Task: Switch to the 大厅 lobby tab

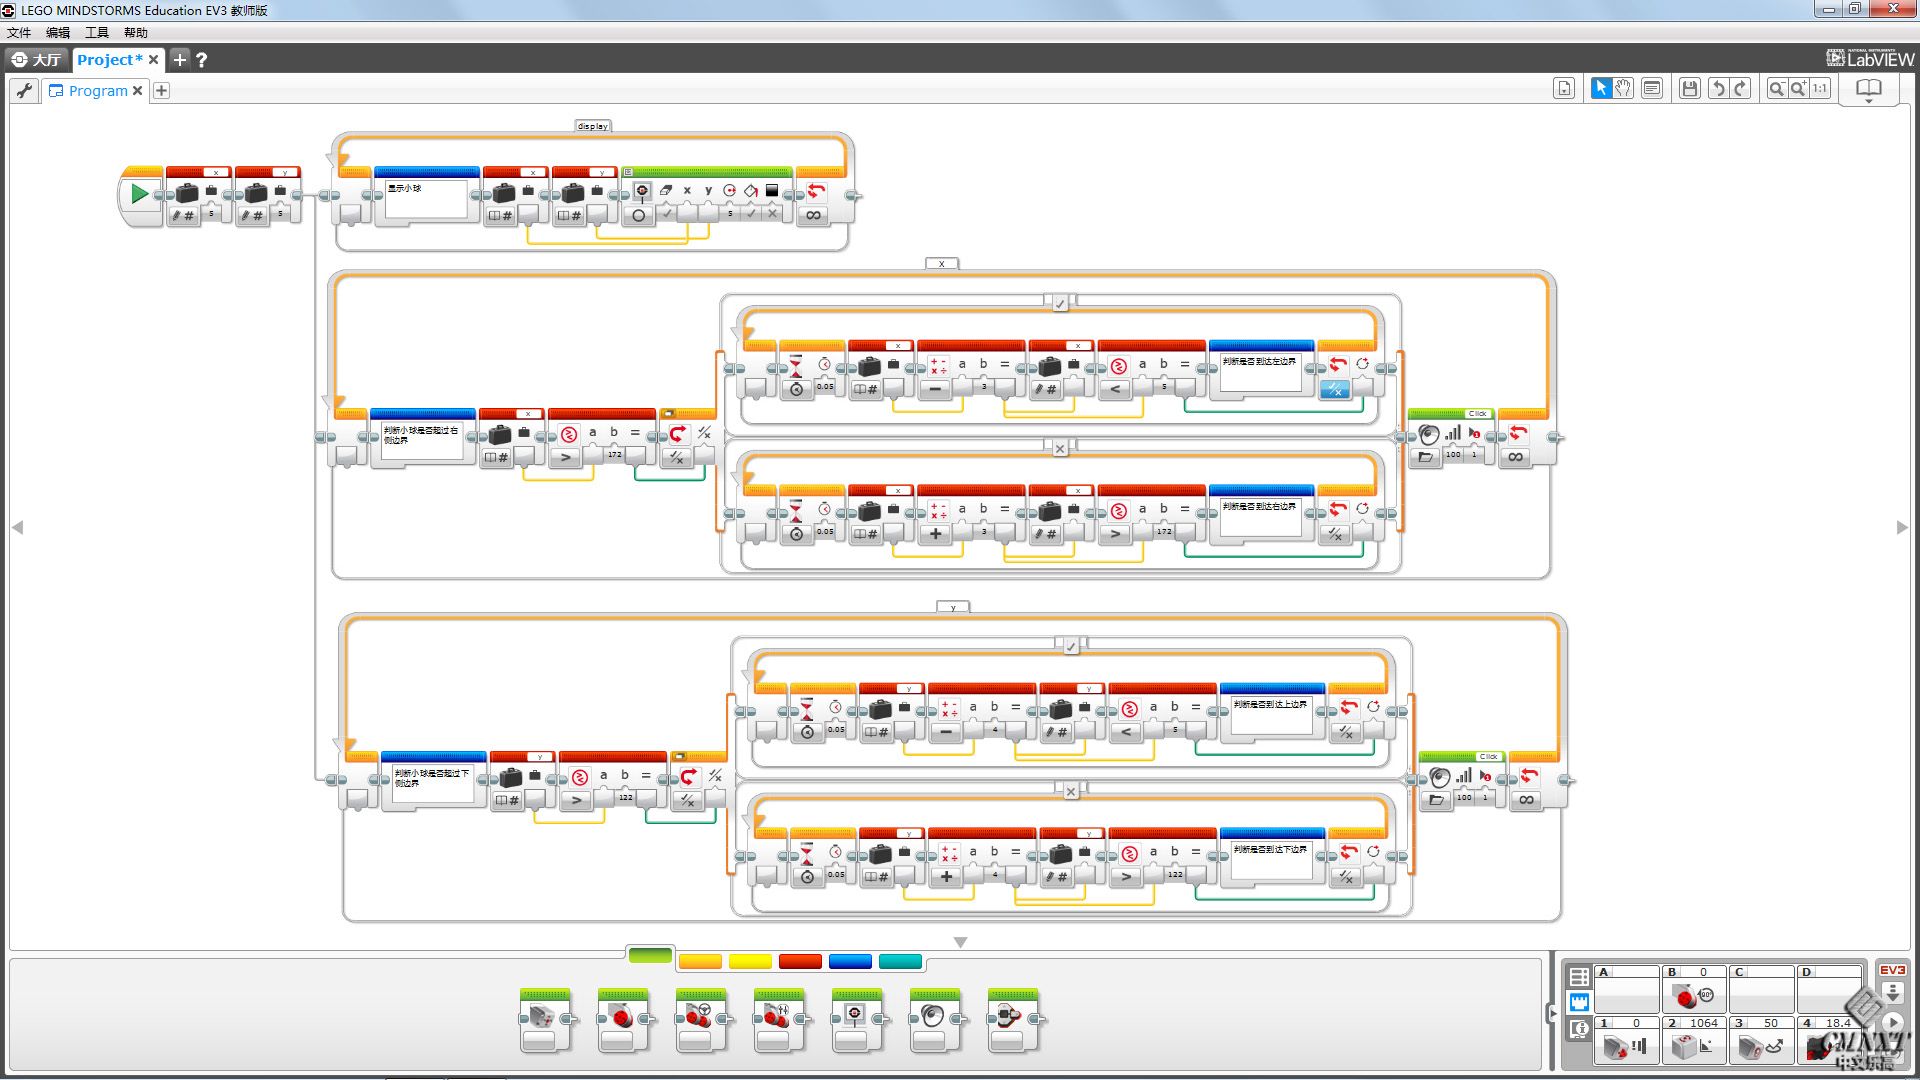Action: coord(36,60)
